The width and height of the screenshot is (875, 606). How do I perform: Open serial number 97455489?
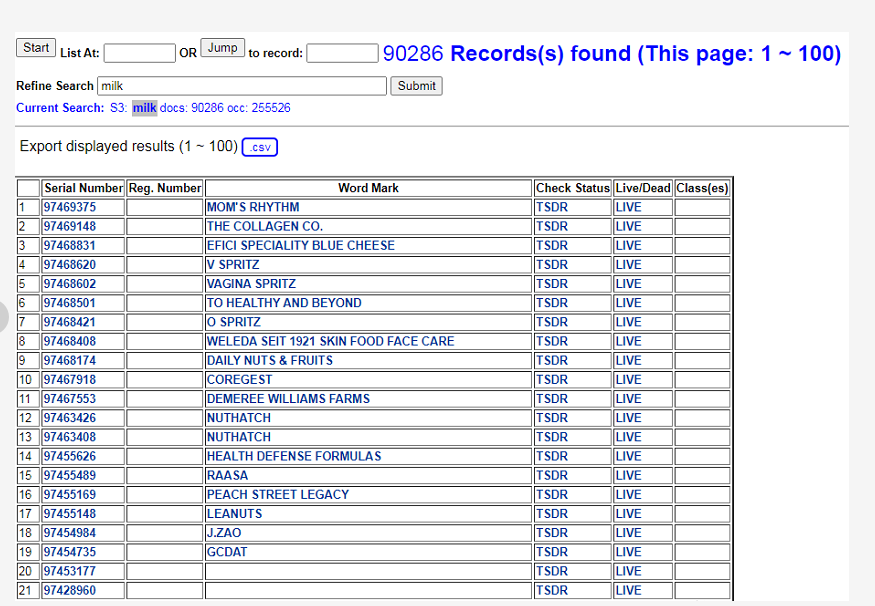click(x=70, y=475)
